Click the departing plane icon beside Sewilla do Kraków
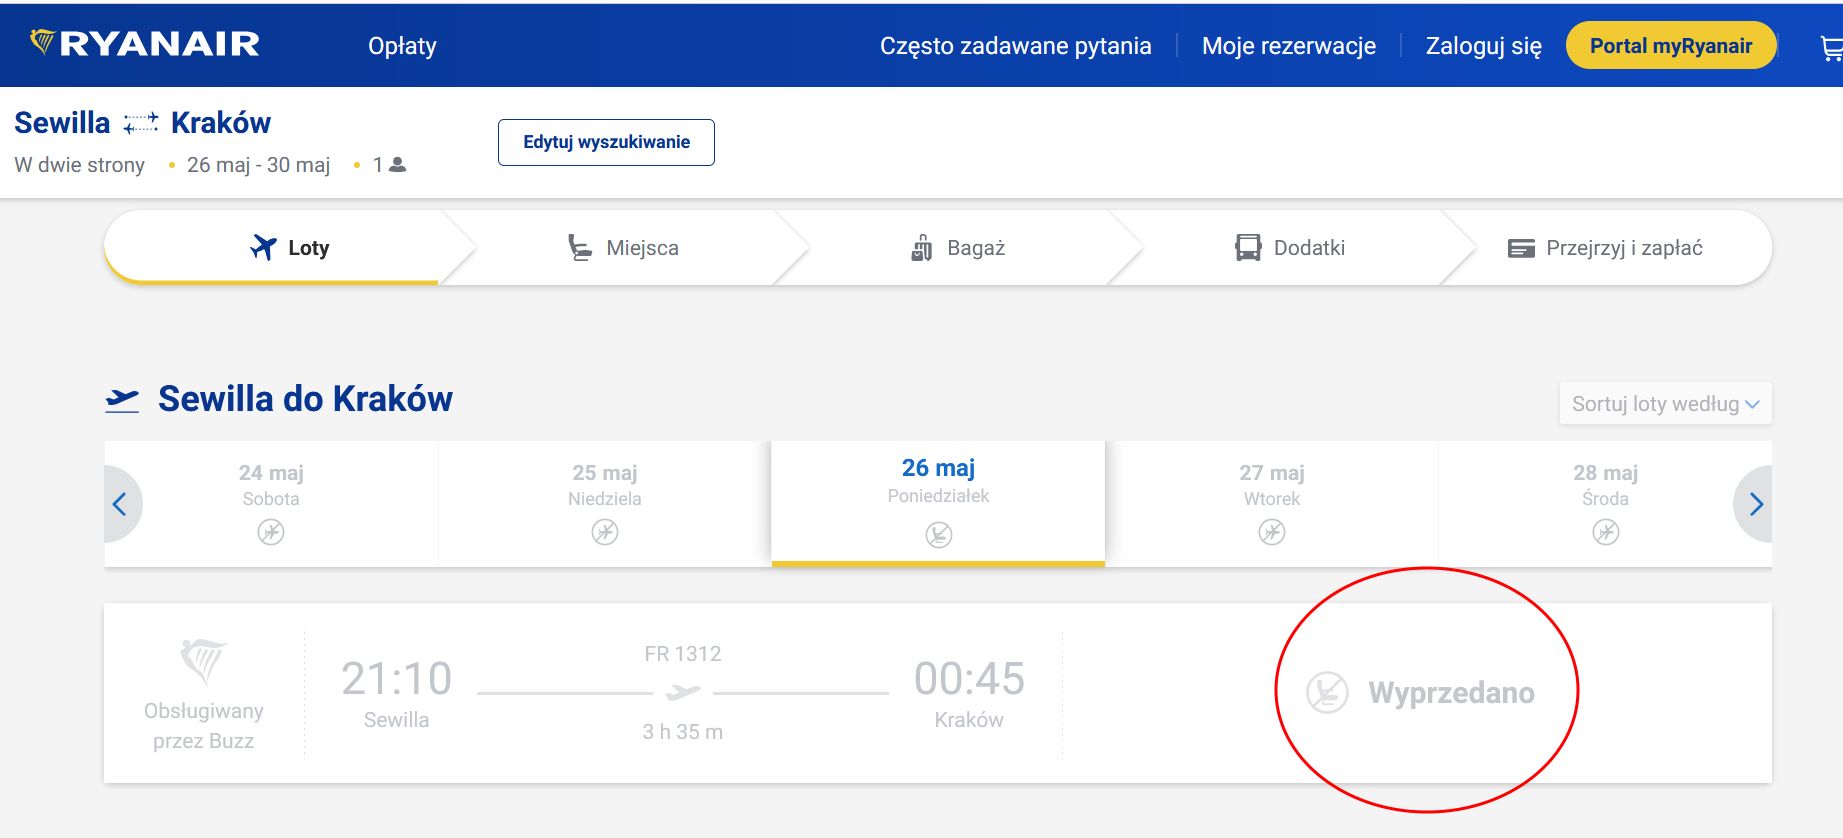Image resolution: width=1843 pixels, height=838 pixels. pos(122,400)
